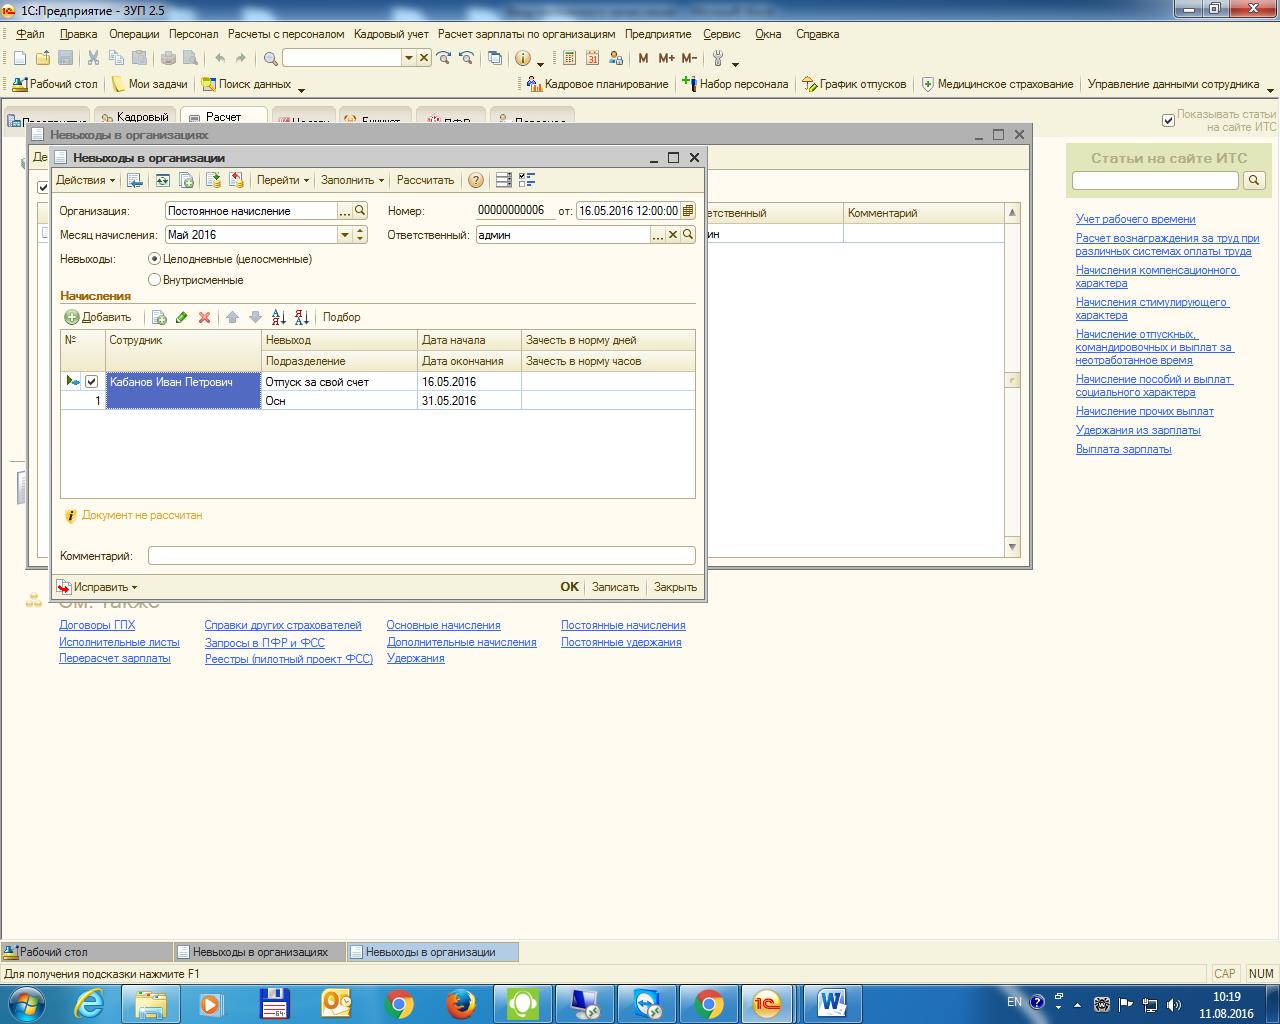The width and height of the screenshot is (1280, 1024).
Task: Click the Записать button
Action: point(615,587)
